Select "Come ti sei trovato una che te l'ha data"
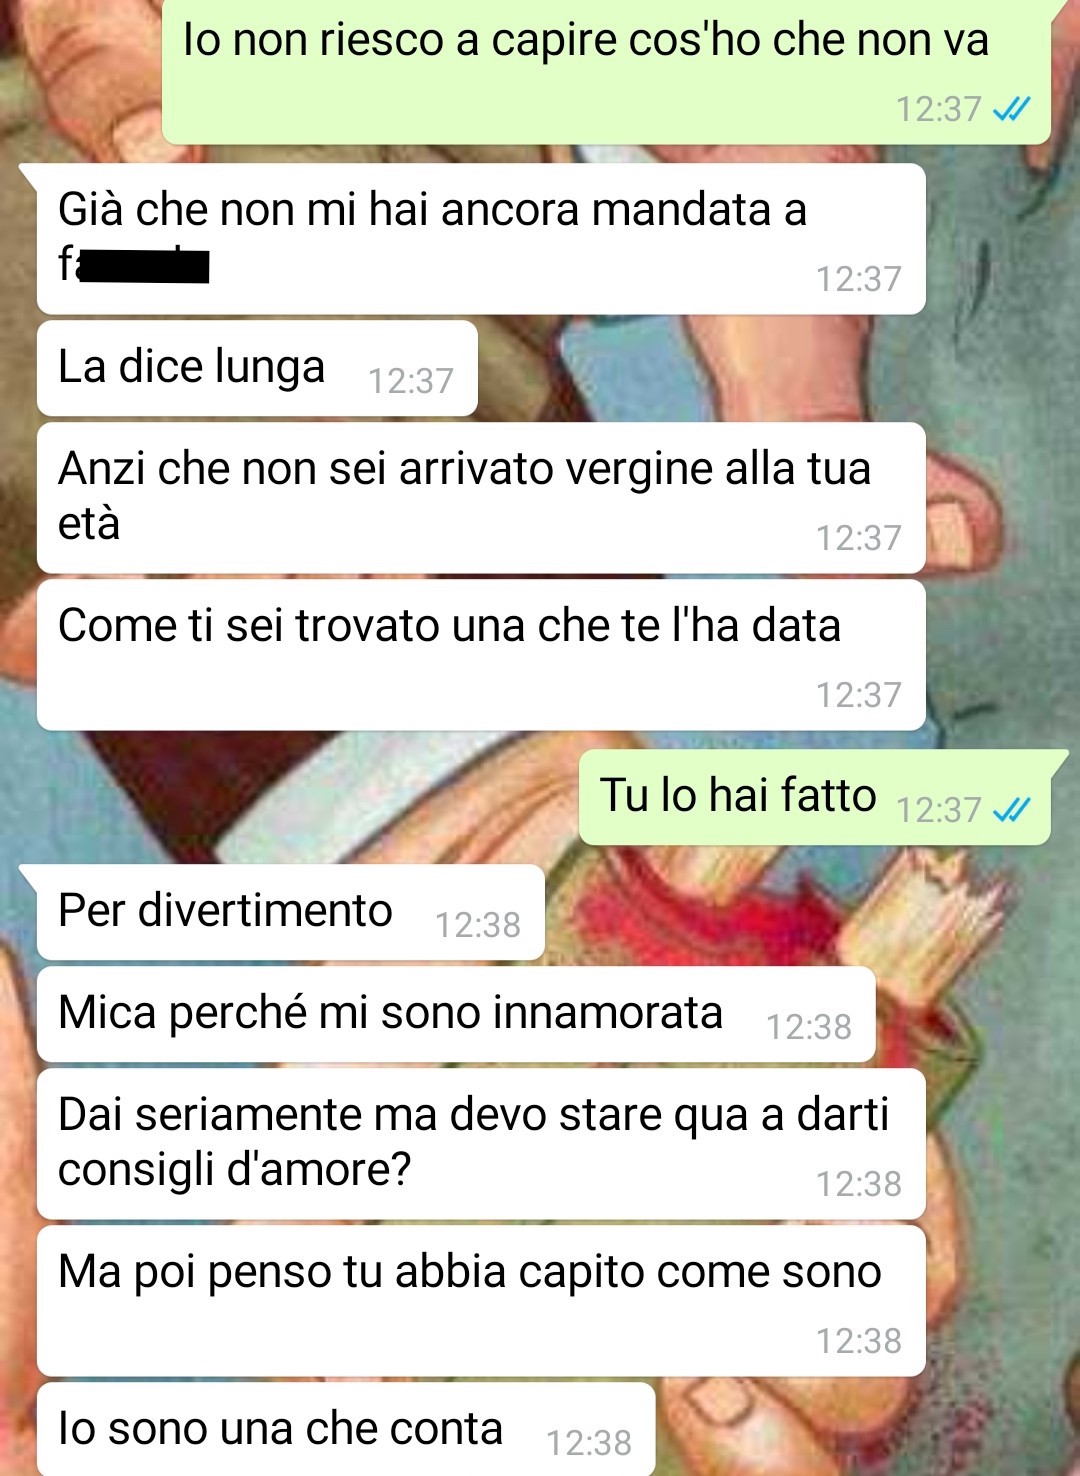 tap(481, 655)
